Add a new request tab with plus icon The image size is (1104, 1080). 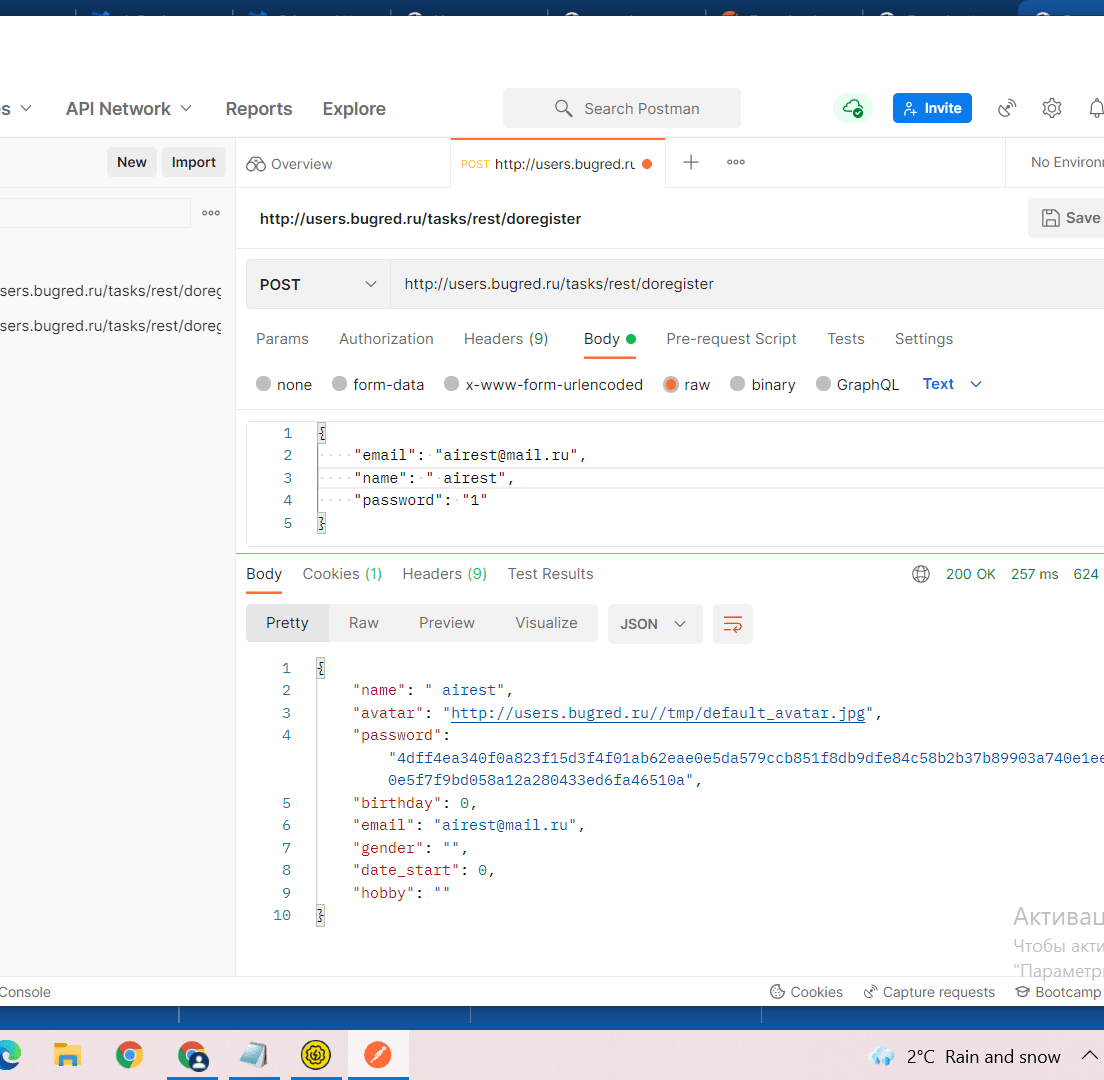[x=691, y=163]
